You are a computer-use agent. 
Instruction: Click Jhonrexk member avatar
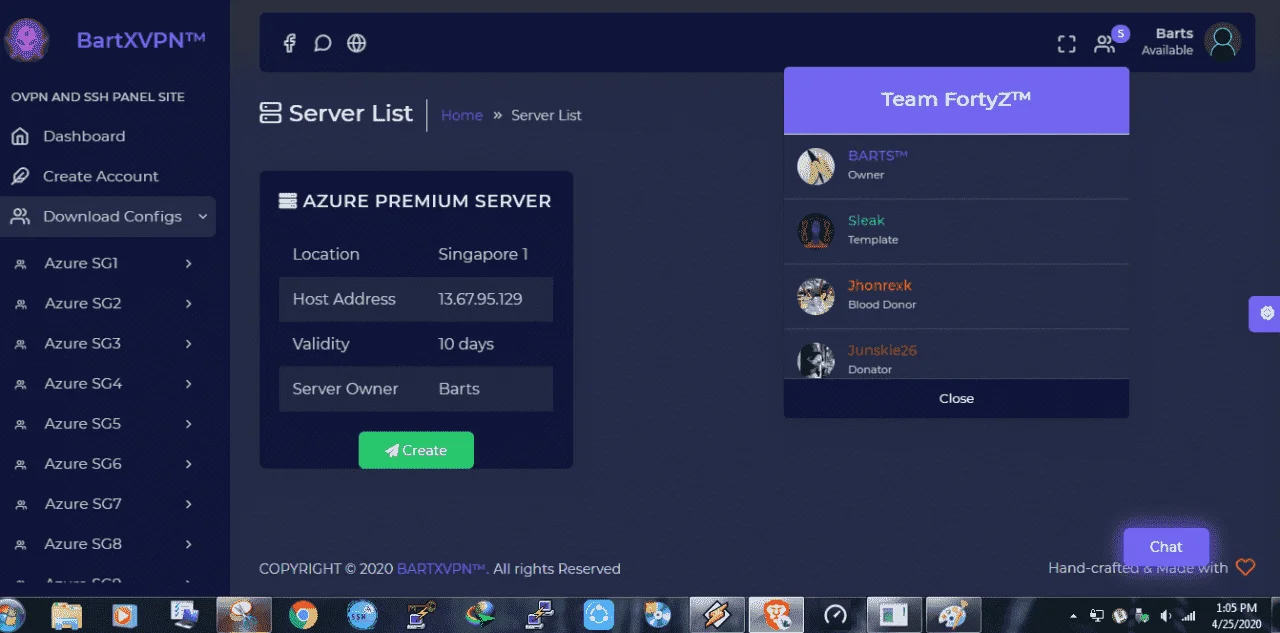click(x=816, y=296)
